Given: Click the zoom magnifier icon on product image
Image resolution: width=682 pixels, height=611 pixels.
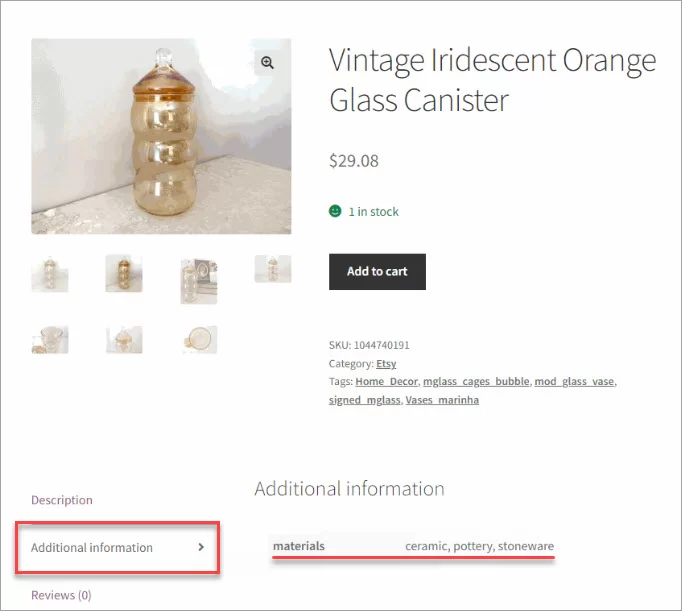Looking at the screenshot, I should pos(267,62).
